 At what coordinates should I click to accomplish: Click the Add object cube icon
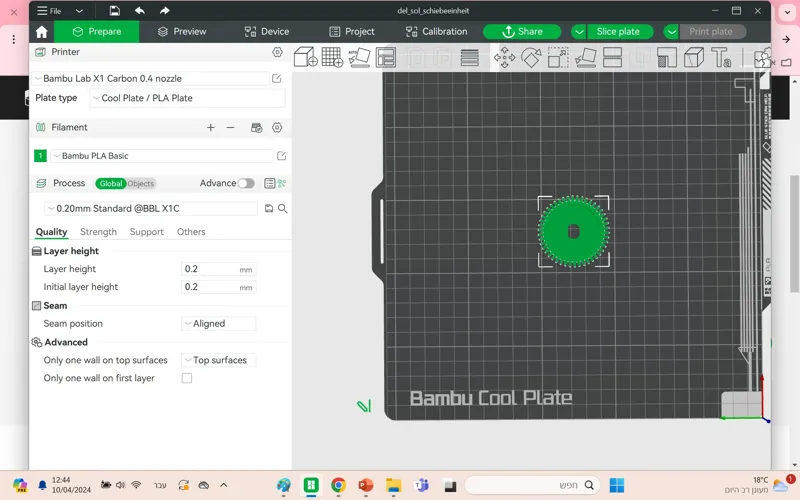306,57
